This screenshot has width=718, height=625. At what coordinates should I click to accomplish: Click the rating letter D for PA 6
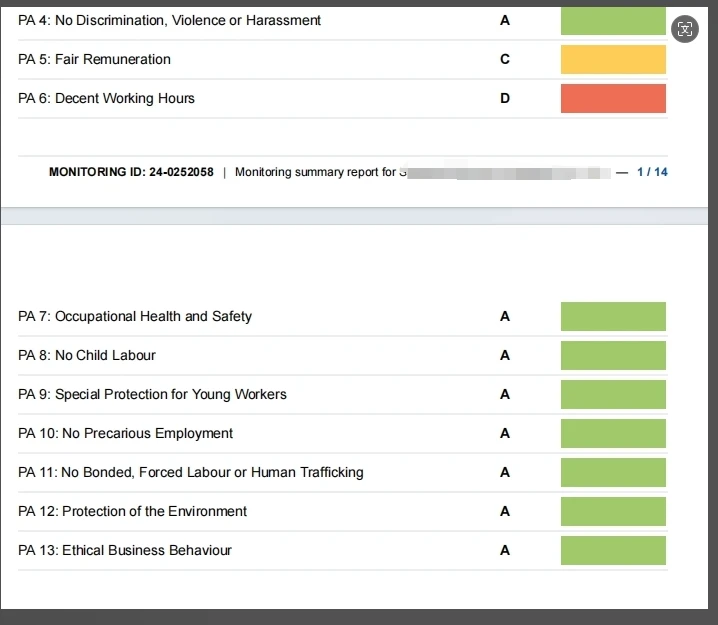505,98
